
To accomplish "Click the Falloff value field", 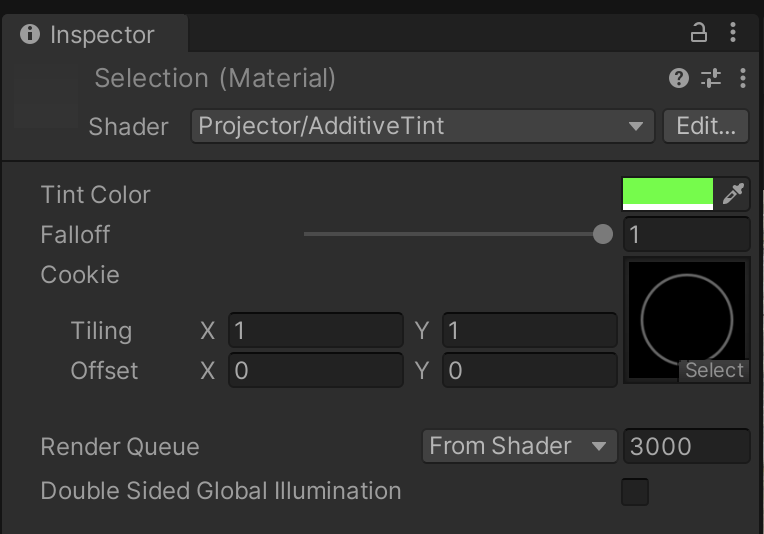I will (686, 235).
